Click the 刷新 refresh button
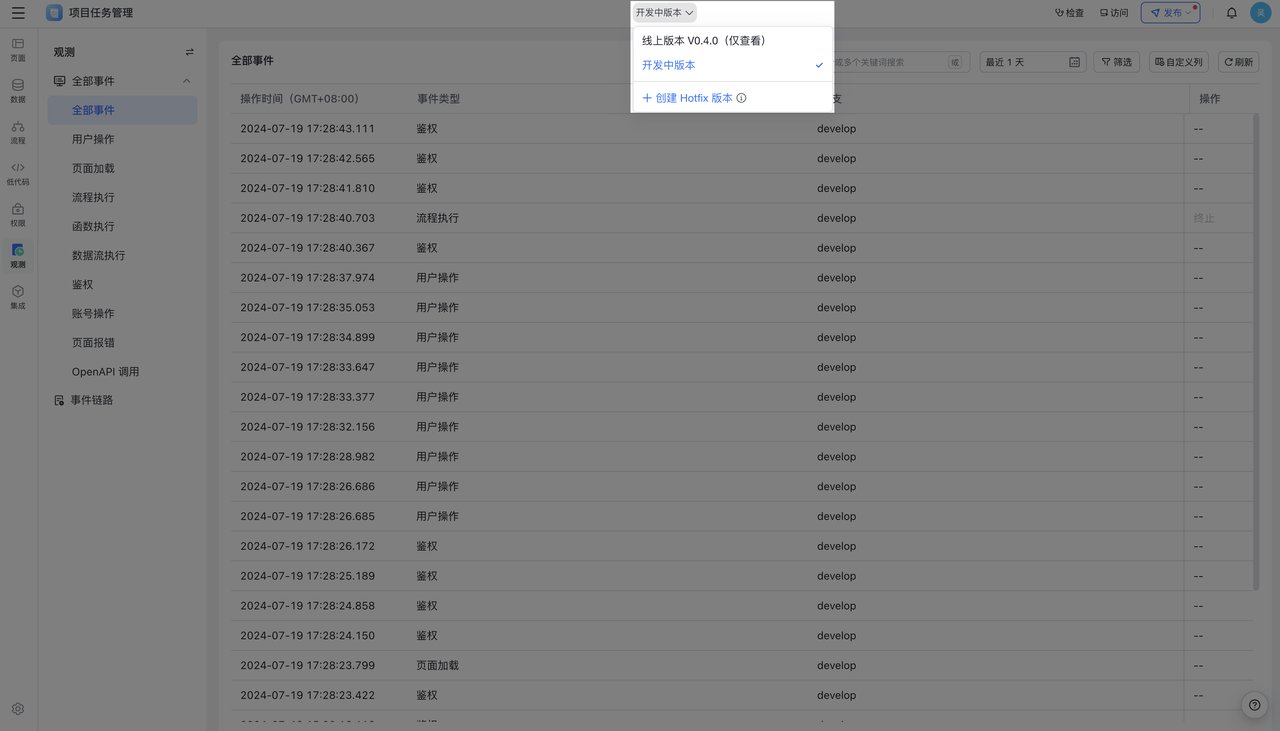Image resolution: width=1280 pixels, height=731 pixels. (x=1238, y=62)
